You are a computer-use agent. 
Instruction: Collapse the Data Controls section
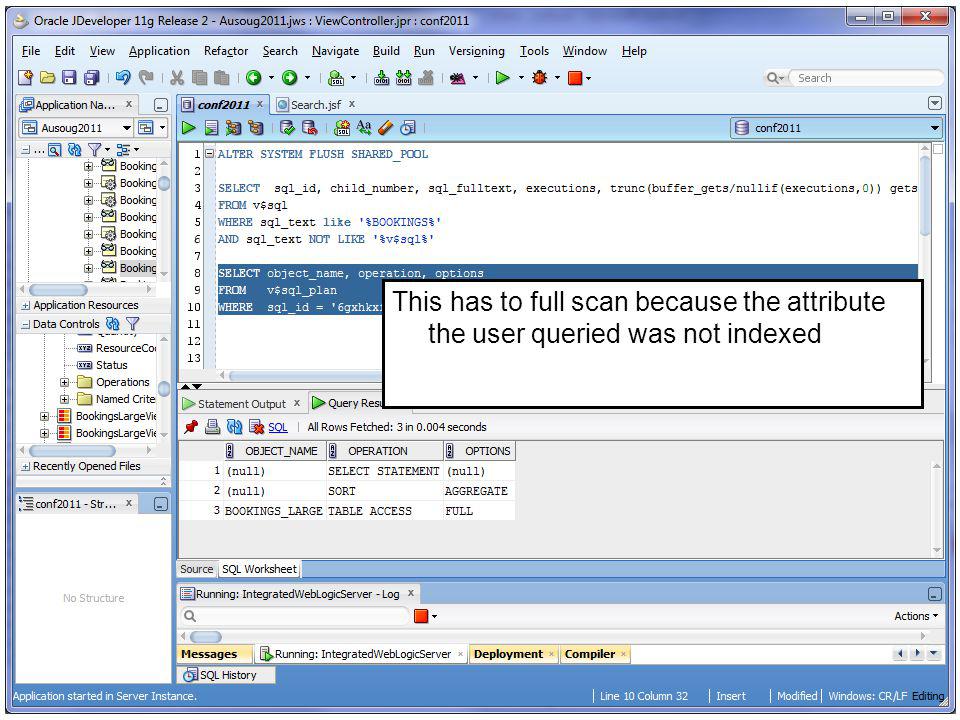click(26, 324)
